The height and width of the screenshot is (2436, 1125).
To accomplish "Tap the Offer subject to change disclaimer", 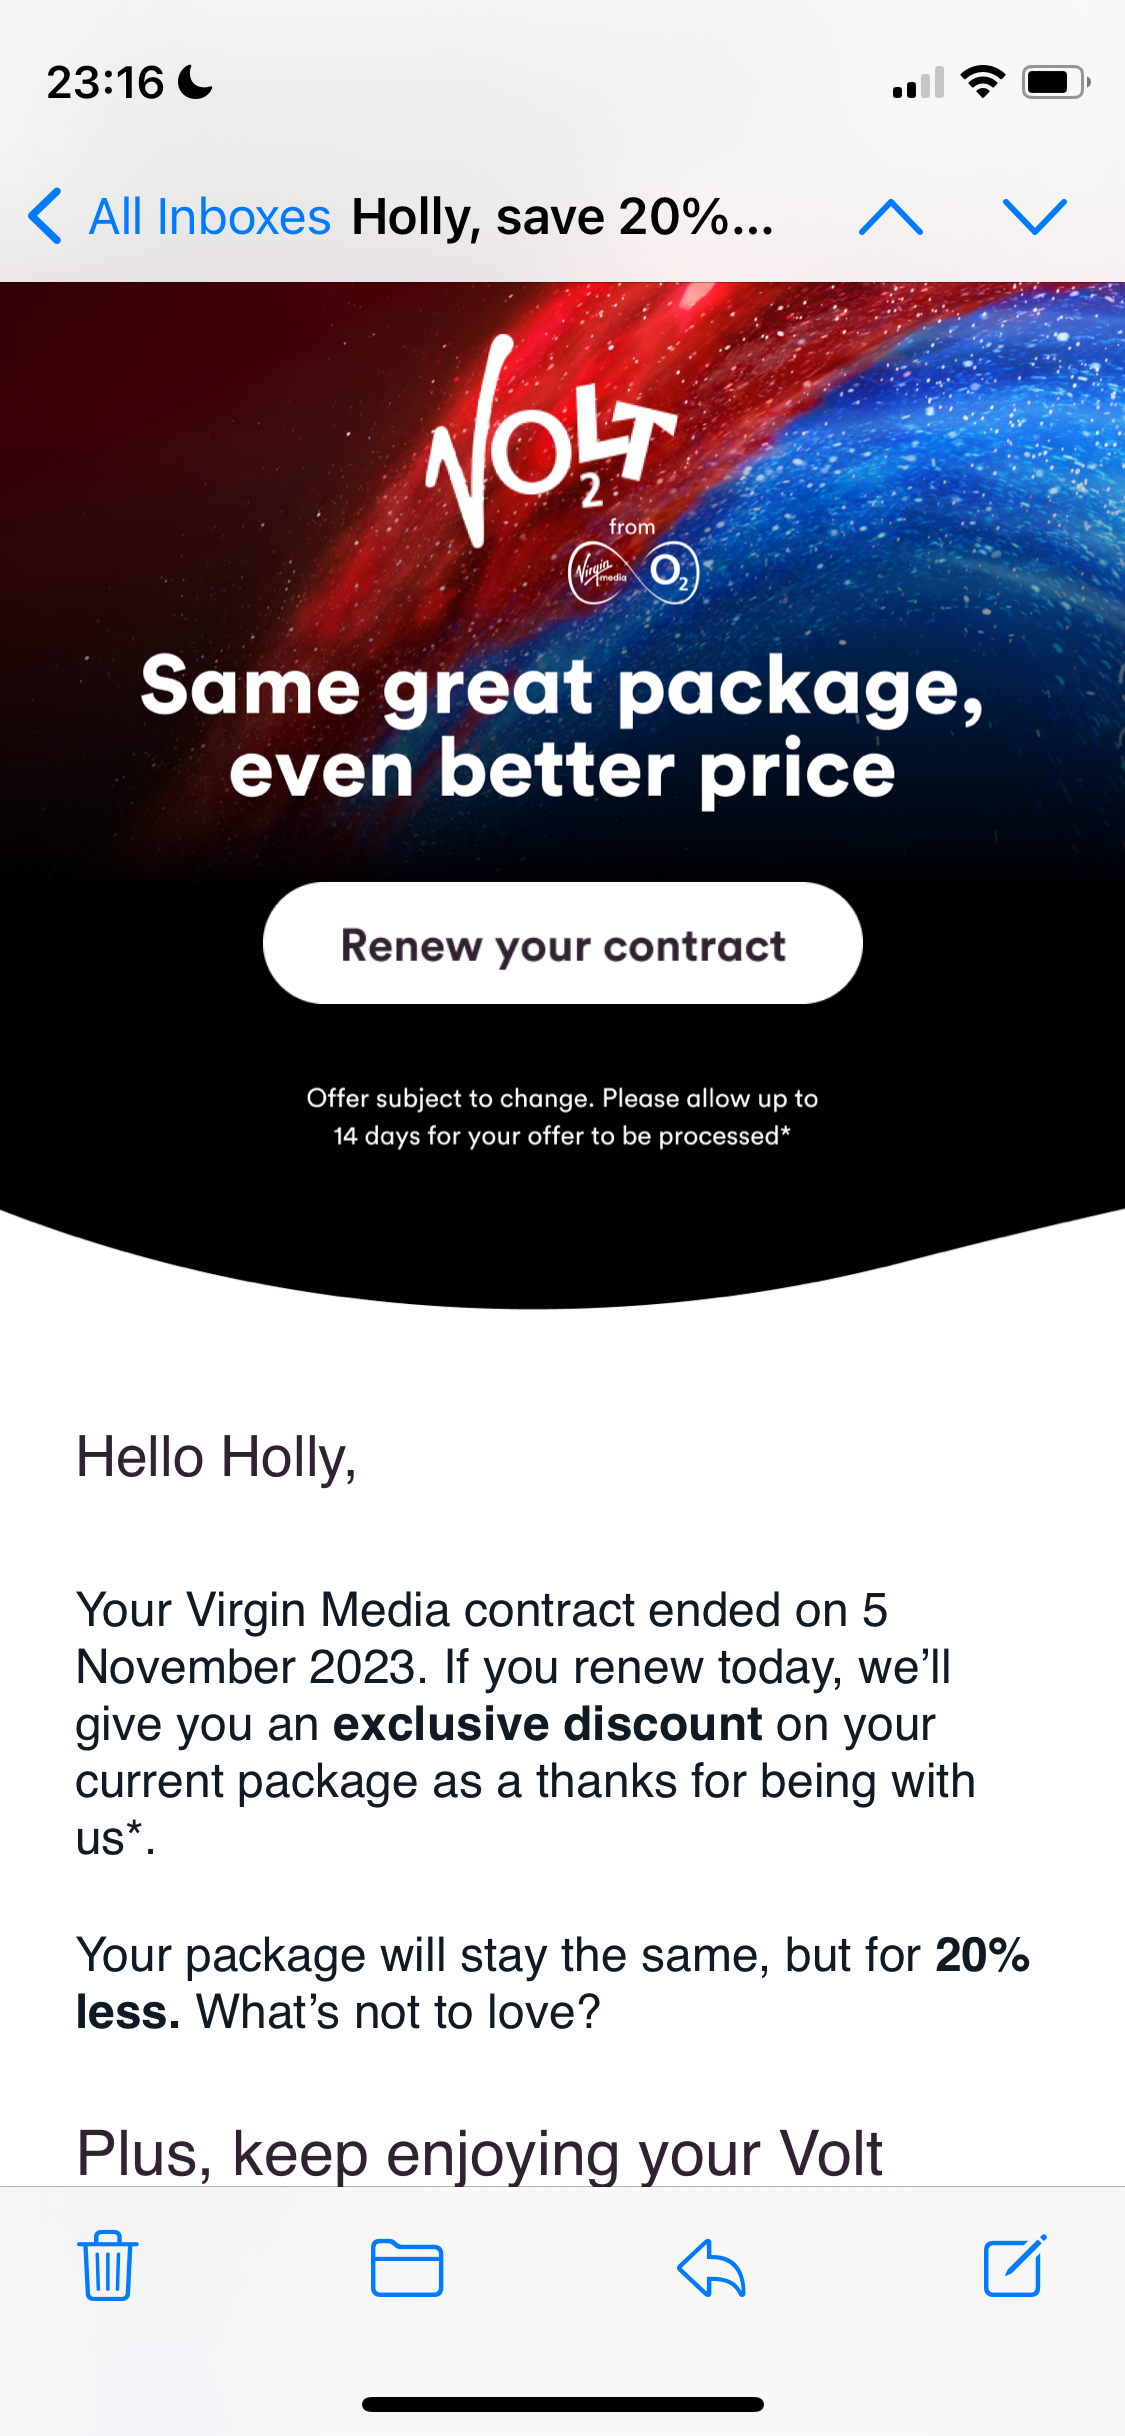I will click(x=563, y=1117).
